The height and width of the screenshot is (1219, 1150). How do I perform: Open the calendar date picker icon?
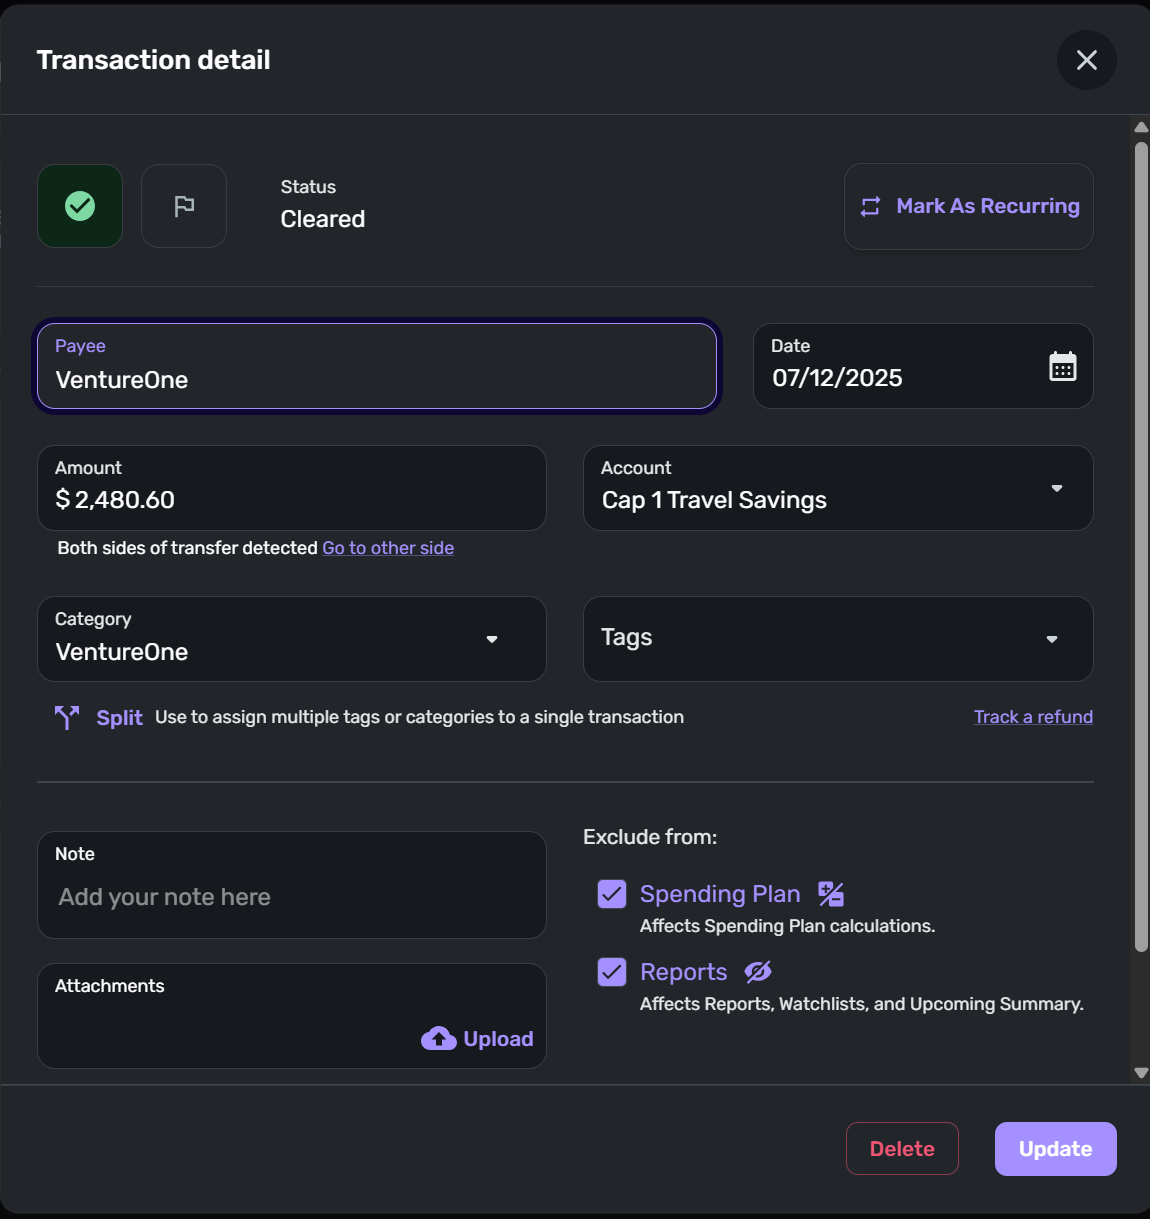(x=1062, y=367)
